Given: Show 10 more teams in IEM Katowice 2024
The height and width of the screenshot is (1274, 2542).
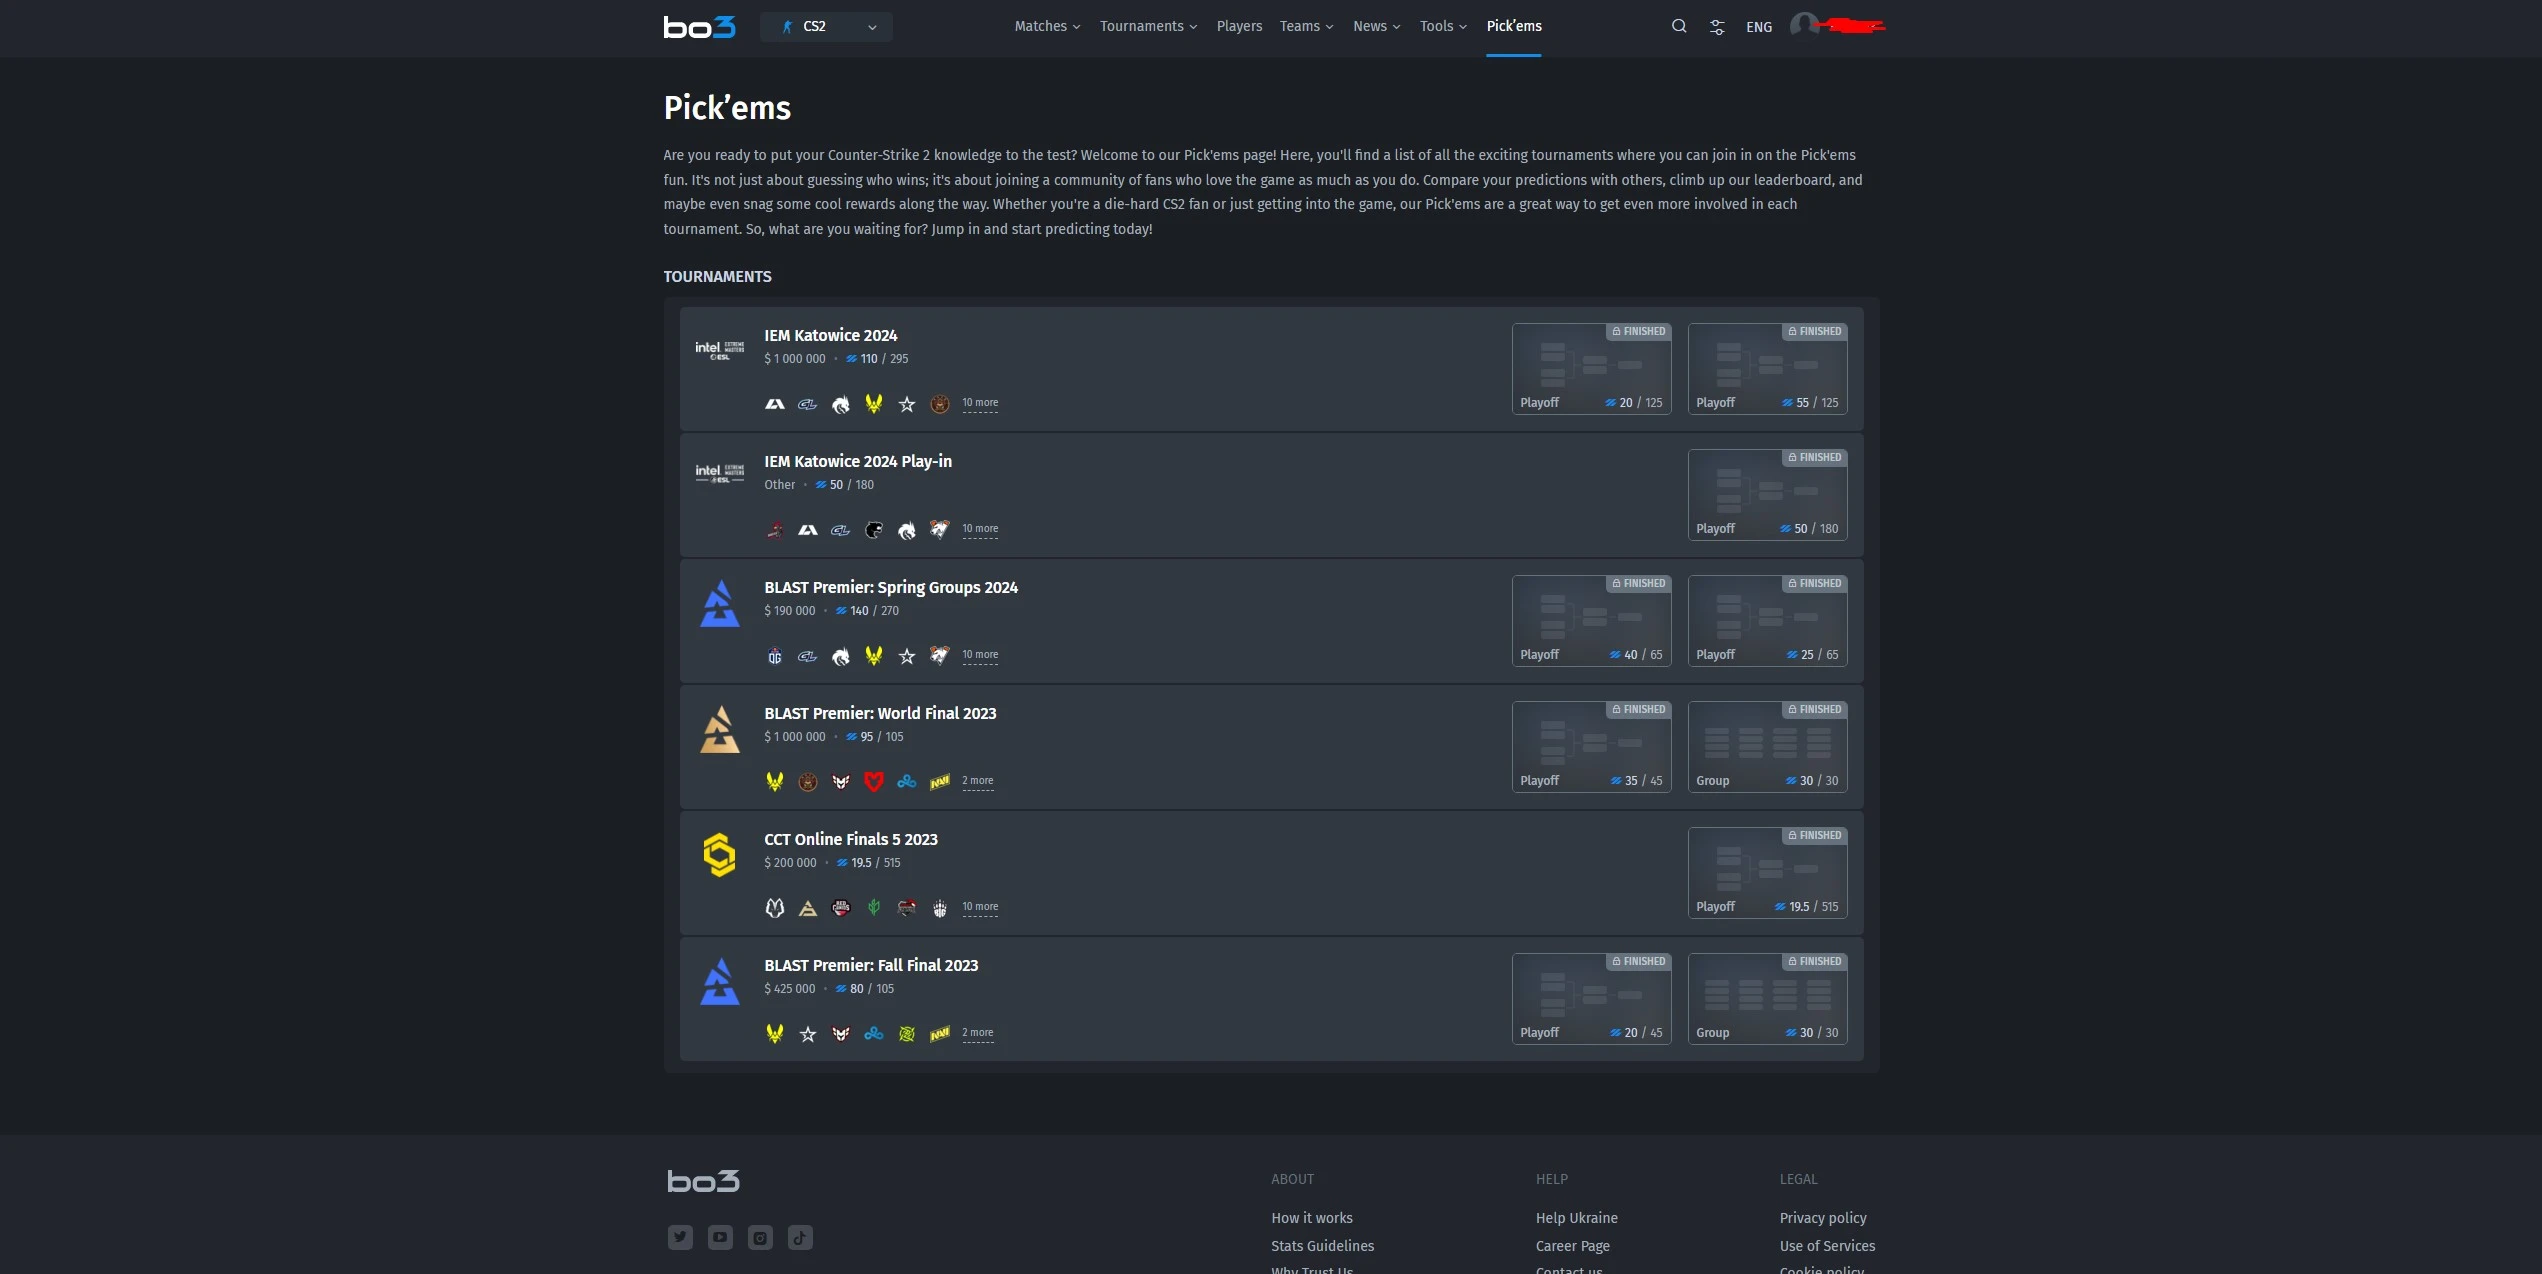Looking at the screenshot, I should point(980,403).
